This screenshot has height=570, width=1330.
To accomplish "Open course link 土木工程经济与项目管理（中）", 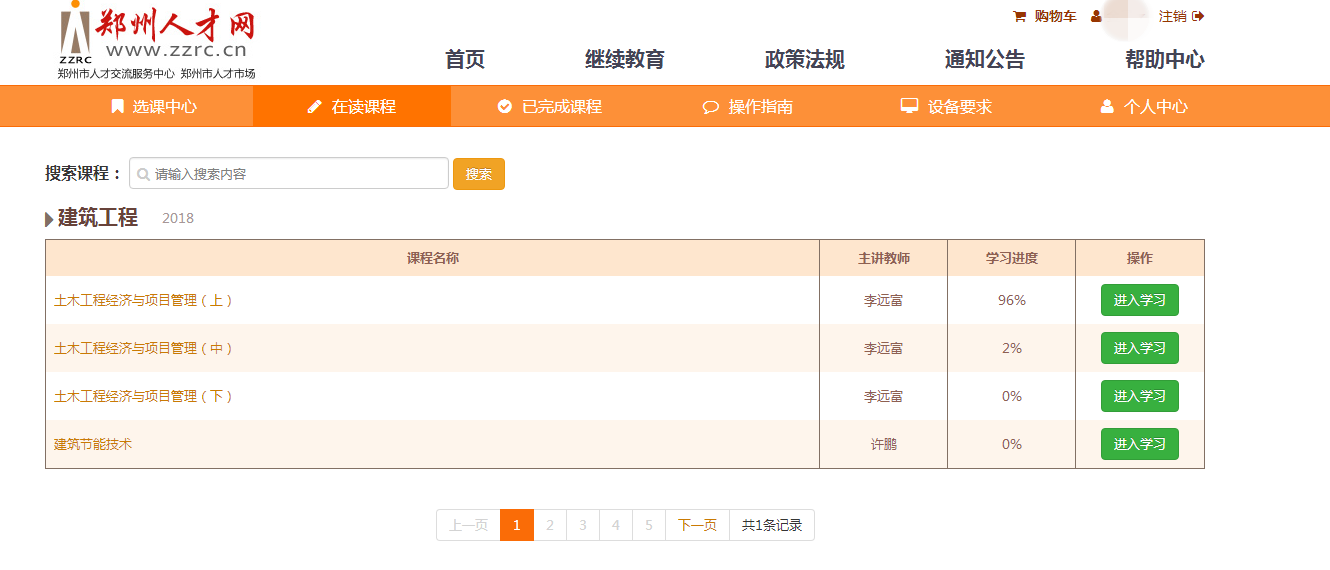I will point(144,348).
